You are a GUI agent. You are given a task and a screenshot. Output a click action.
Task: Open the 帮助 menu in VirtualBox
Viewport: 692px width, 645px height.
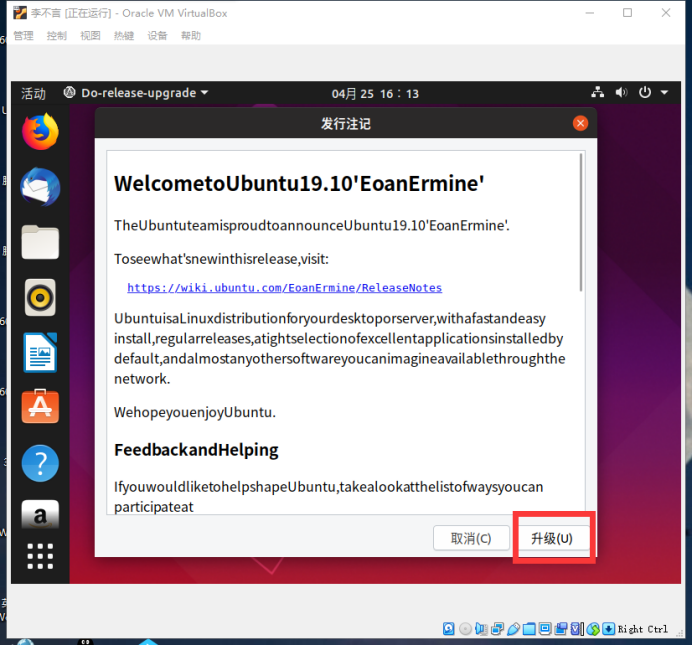[x=191, y=36]
